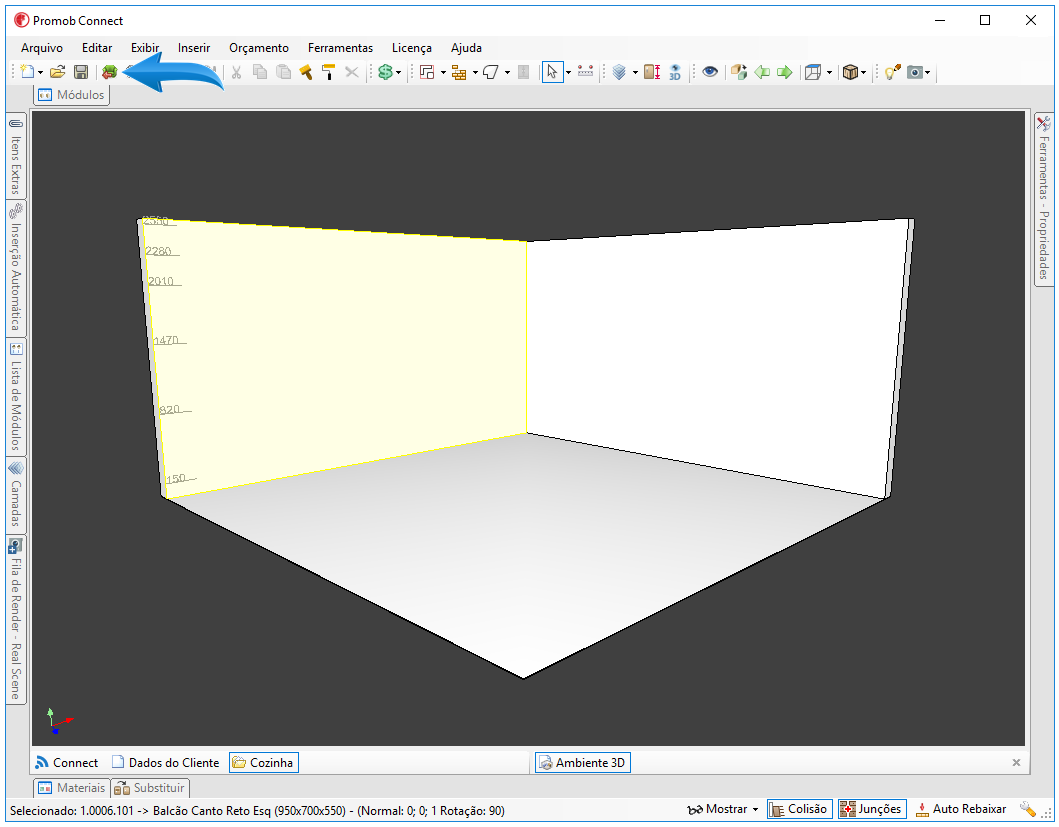The height and width of the screenshot is (827, 1059).
Task: Open the Inserir menu
Action: (194, 48)
